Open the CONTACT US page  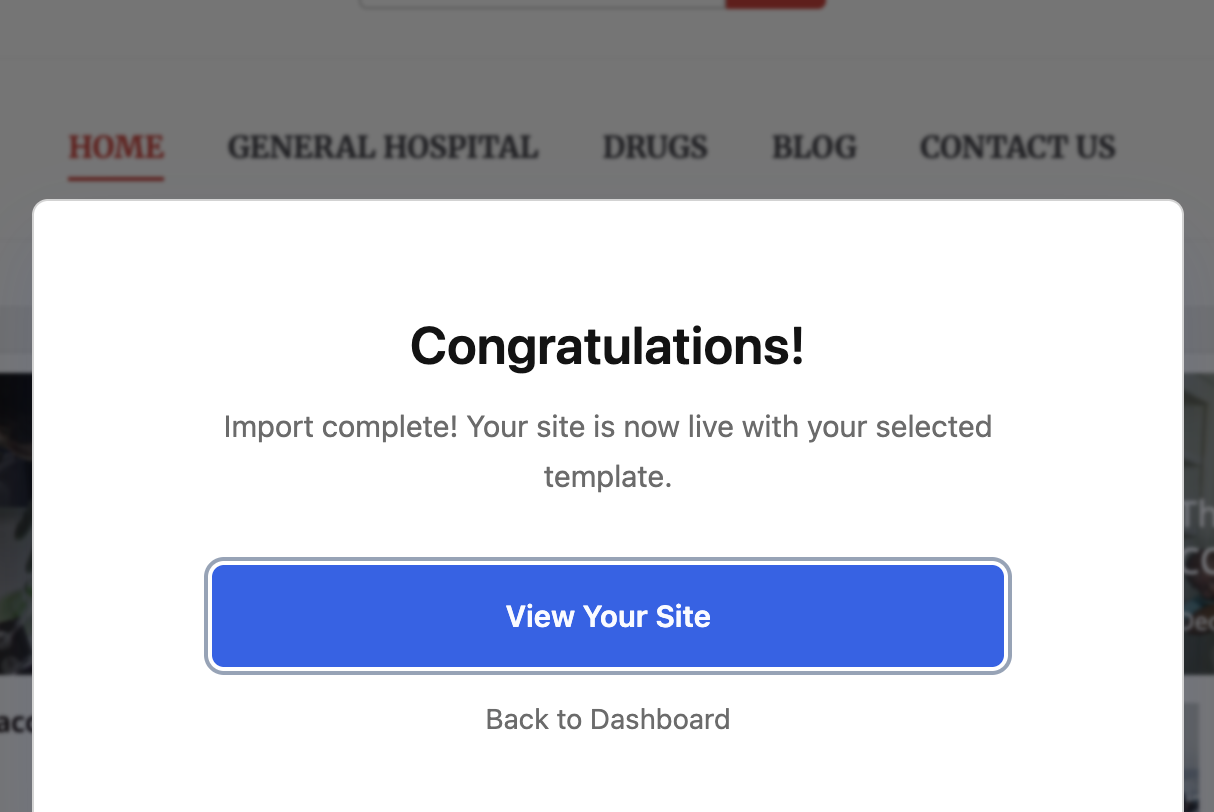1017,148
